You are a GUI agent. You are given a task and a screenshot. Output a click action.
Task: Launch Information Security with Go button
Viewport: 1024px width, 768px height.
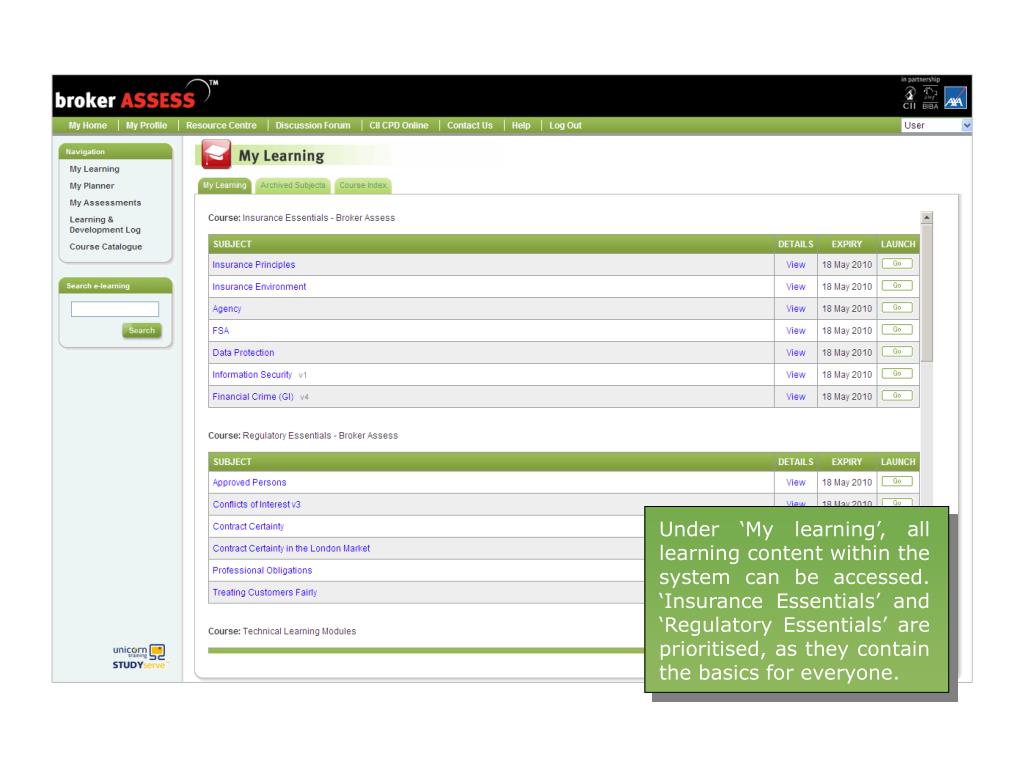click(897, 374)
